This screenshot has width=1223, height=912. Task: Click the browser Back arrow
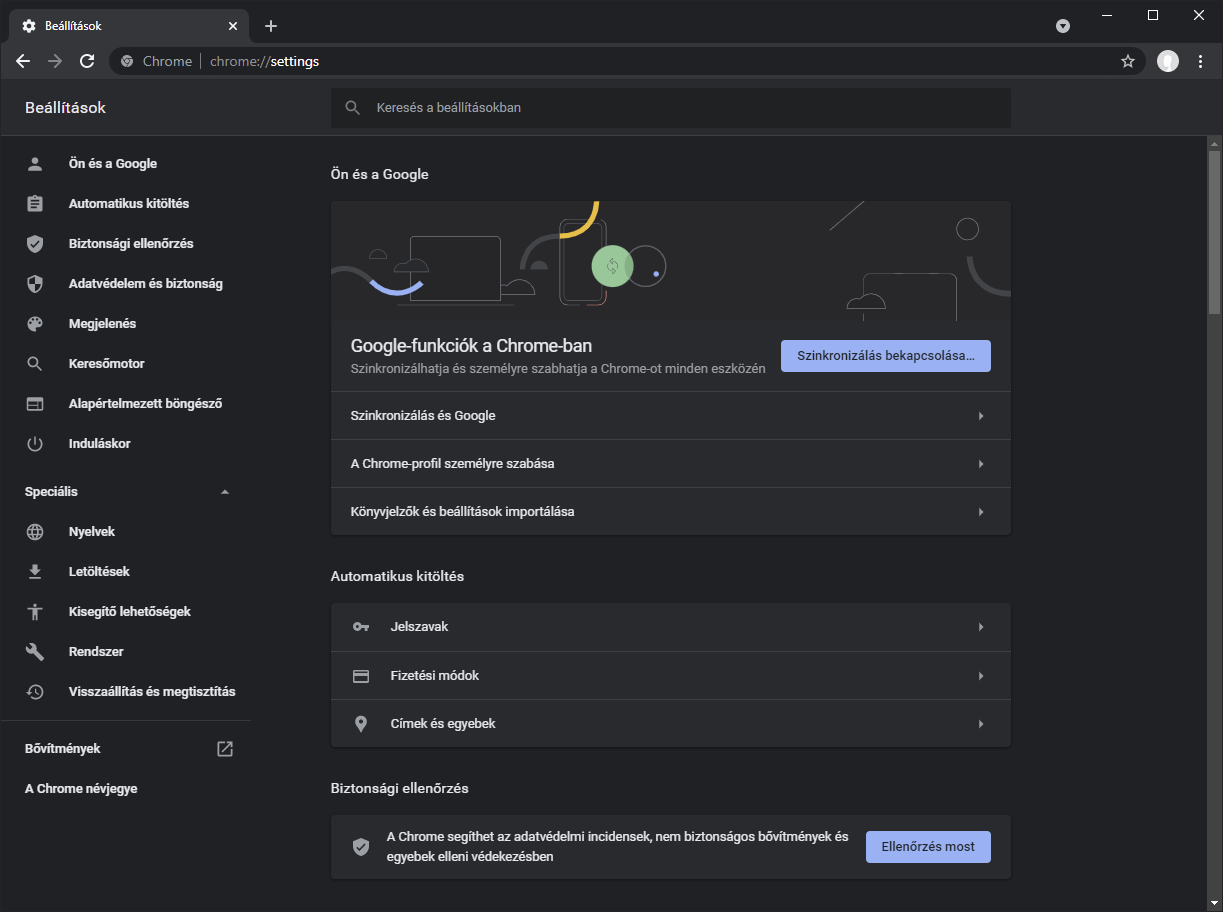click(23, 61)
